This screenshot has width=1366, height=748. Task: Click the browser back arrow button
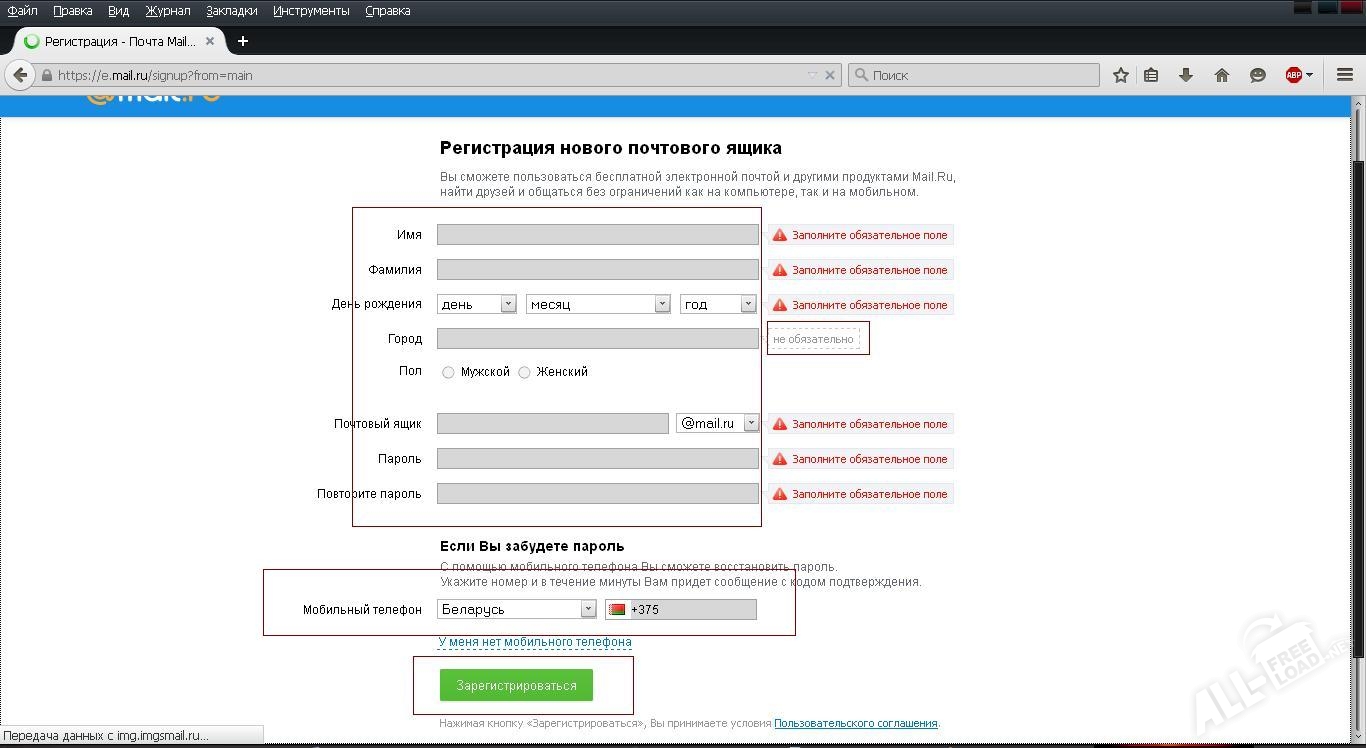click(x=20, y=75)
